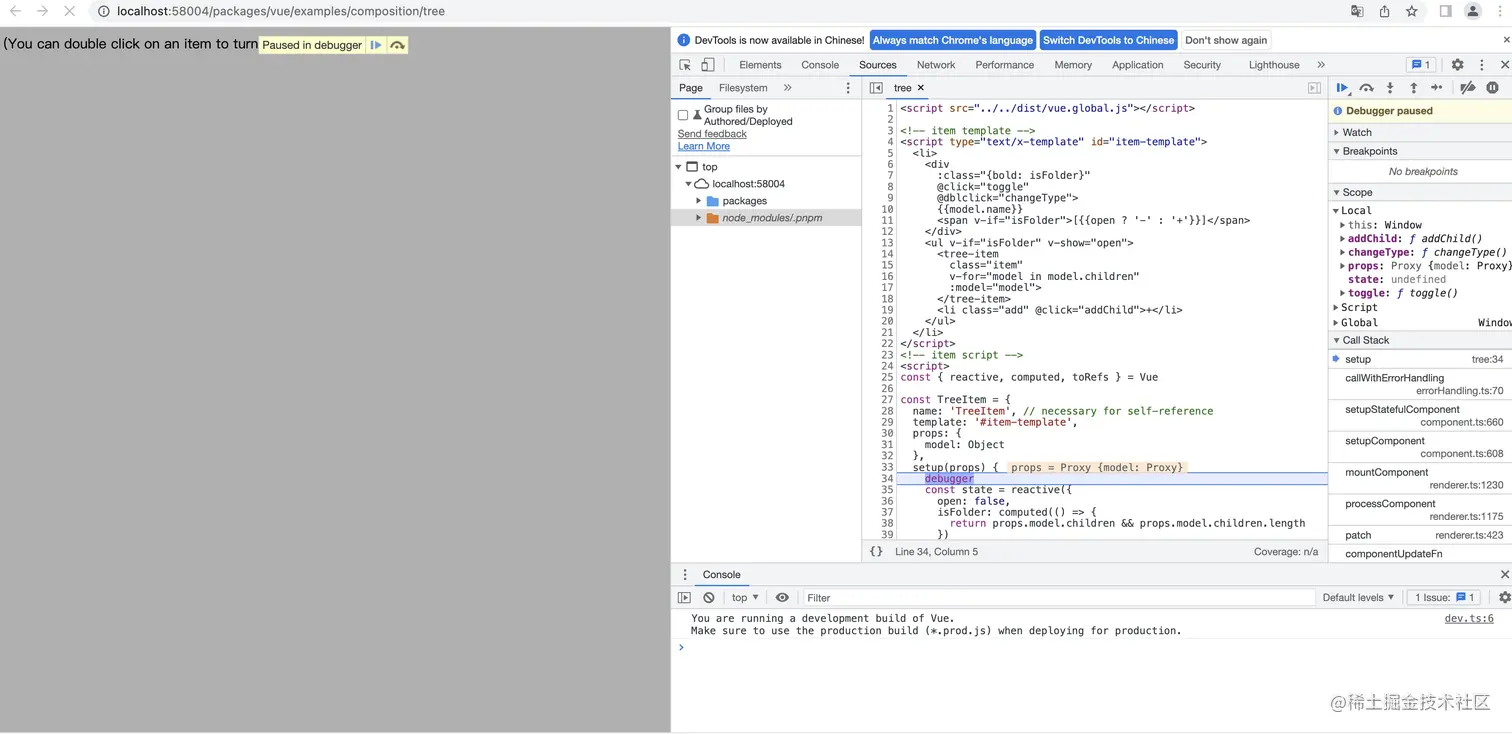Open DevTools settings gear

point(1457,65)
